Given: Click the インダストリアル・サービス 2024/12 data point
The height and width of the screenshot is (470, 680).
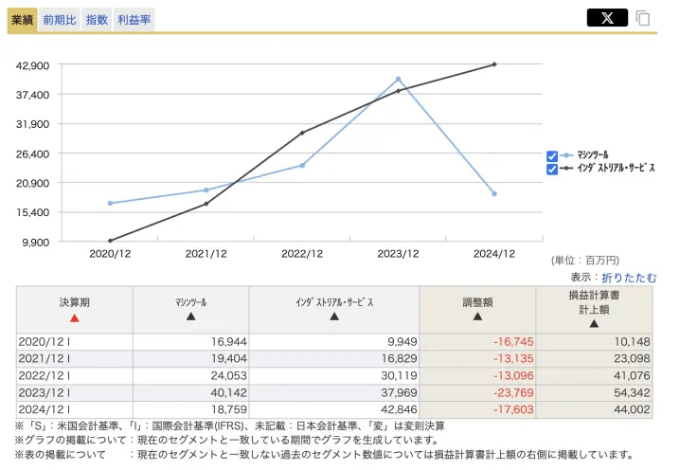Looking at the screenshot, I should (x=494, y=65).
